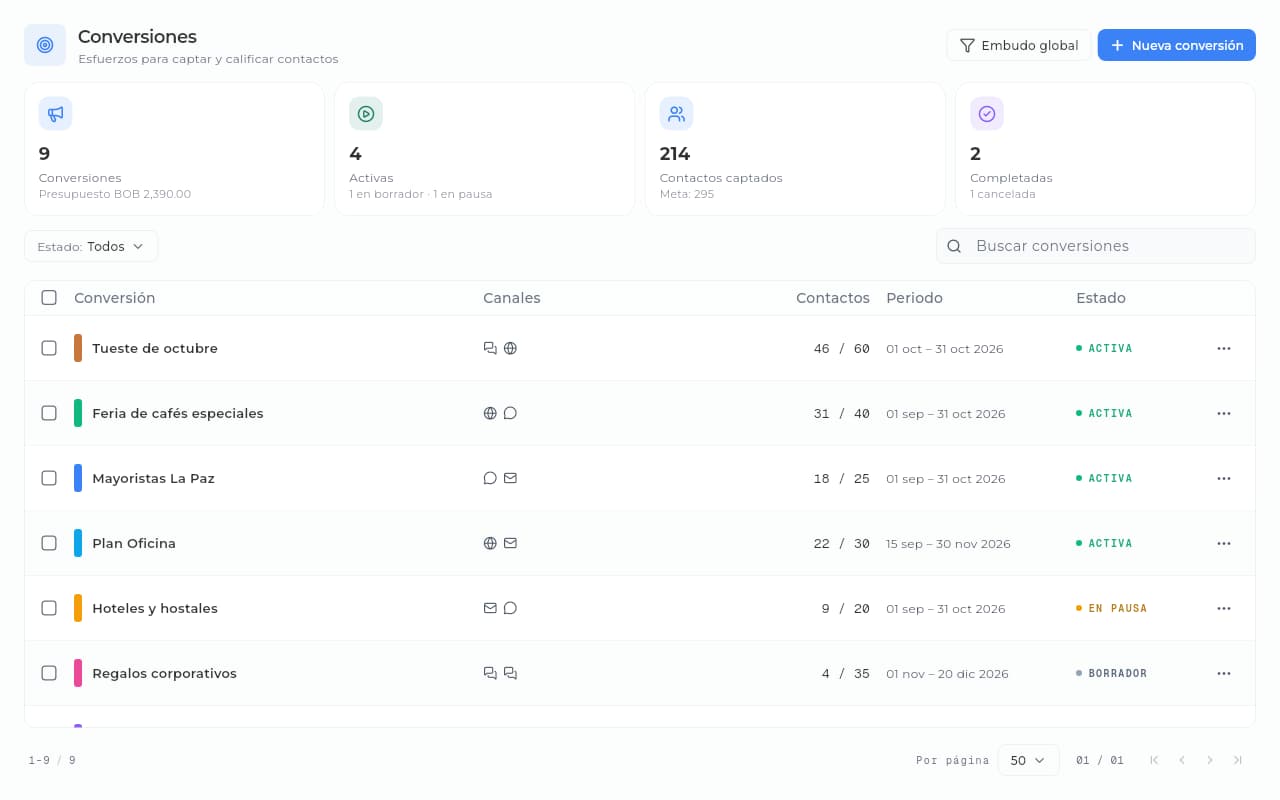Click the people icon on Contactos captados card
The image size is (1280, 800).
677,114
